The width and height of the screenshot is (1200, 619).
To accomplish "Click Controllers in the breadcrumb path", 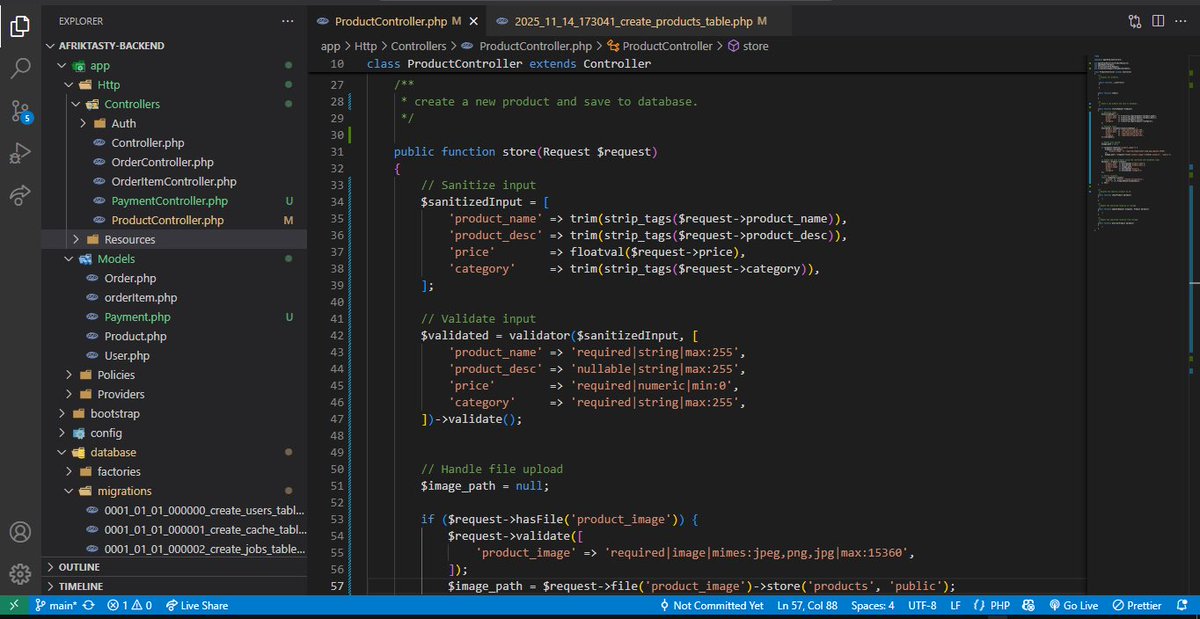I will [419, 46].
